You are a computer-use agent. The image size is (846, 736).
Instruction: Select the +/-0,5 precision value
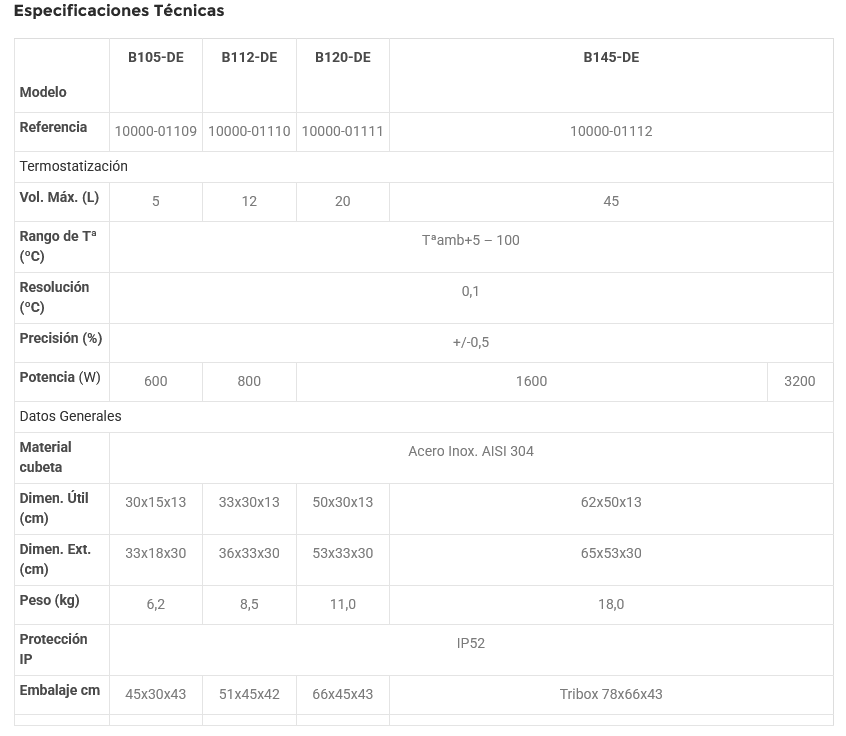(x=471, y=342)
